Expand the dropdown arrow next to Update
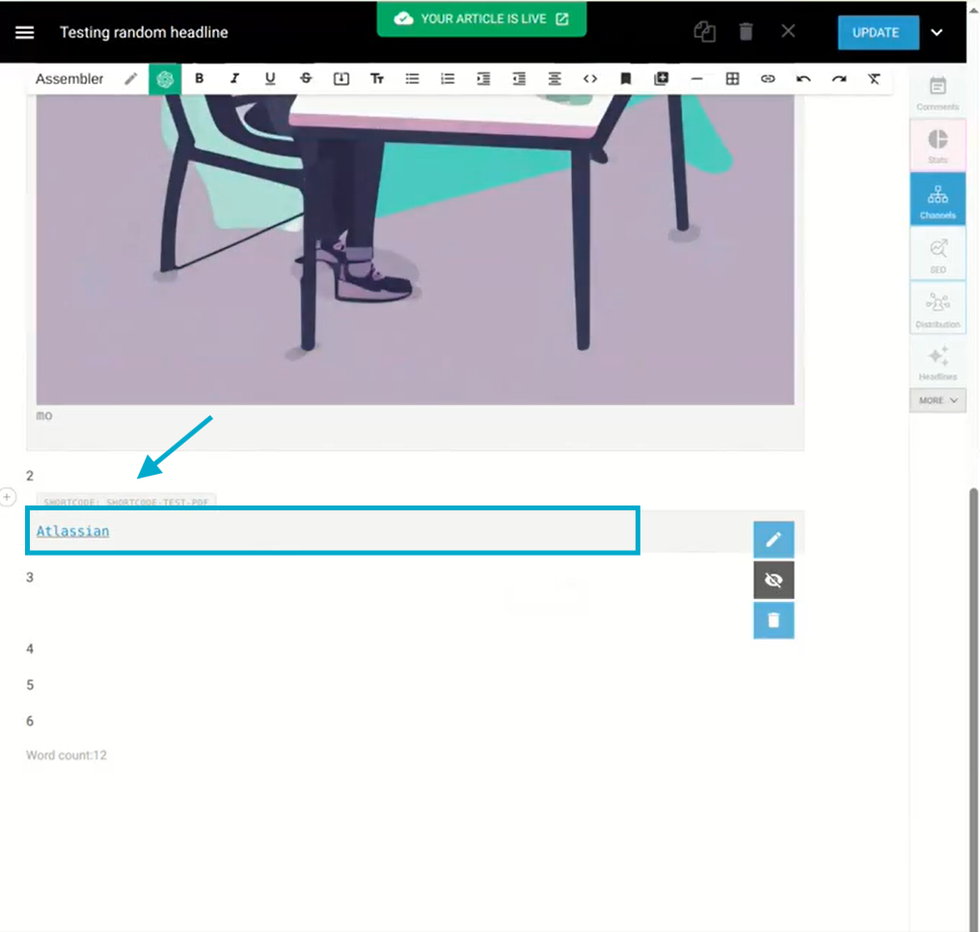980x932 pixels. point(937,32)
